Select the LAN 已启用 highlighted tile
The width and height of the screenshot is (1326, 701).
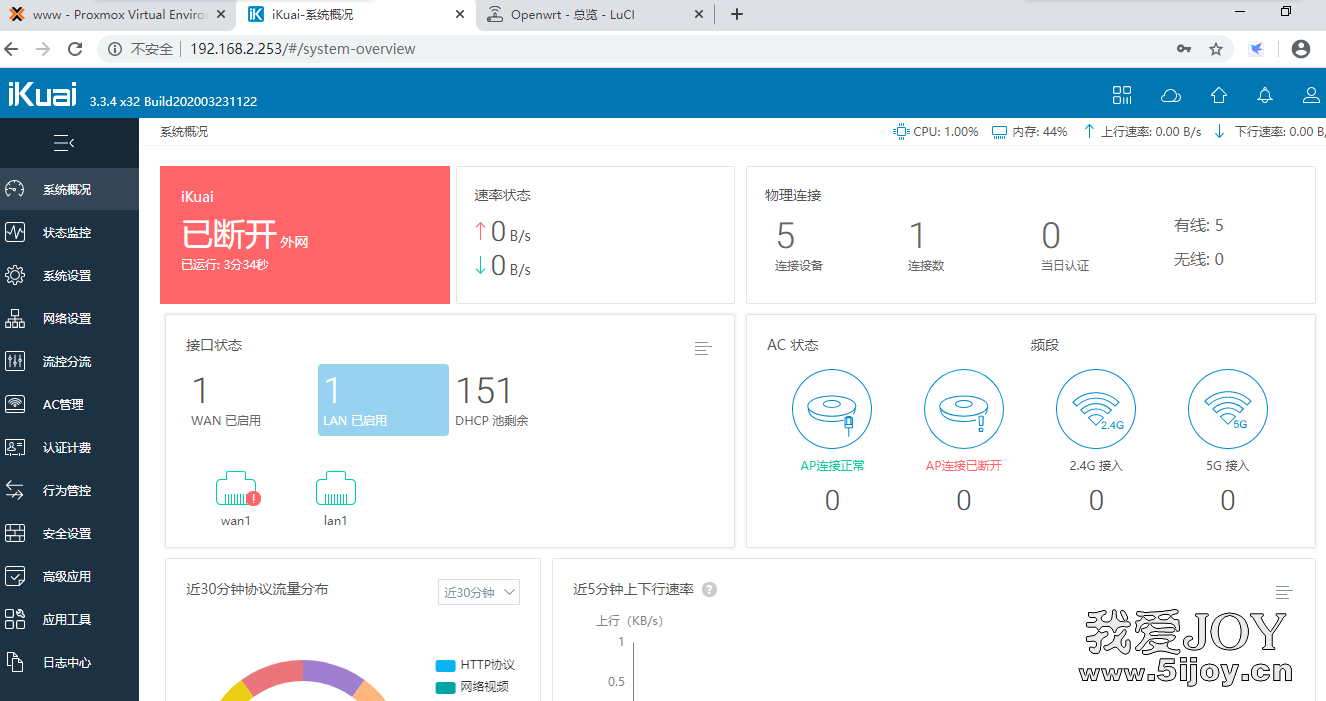(x=383, y=400)
